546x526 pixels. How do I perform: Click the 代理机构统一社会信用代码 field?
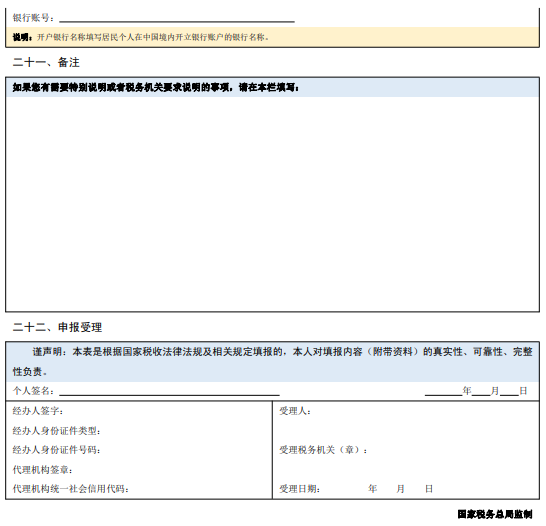point(200,489)
